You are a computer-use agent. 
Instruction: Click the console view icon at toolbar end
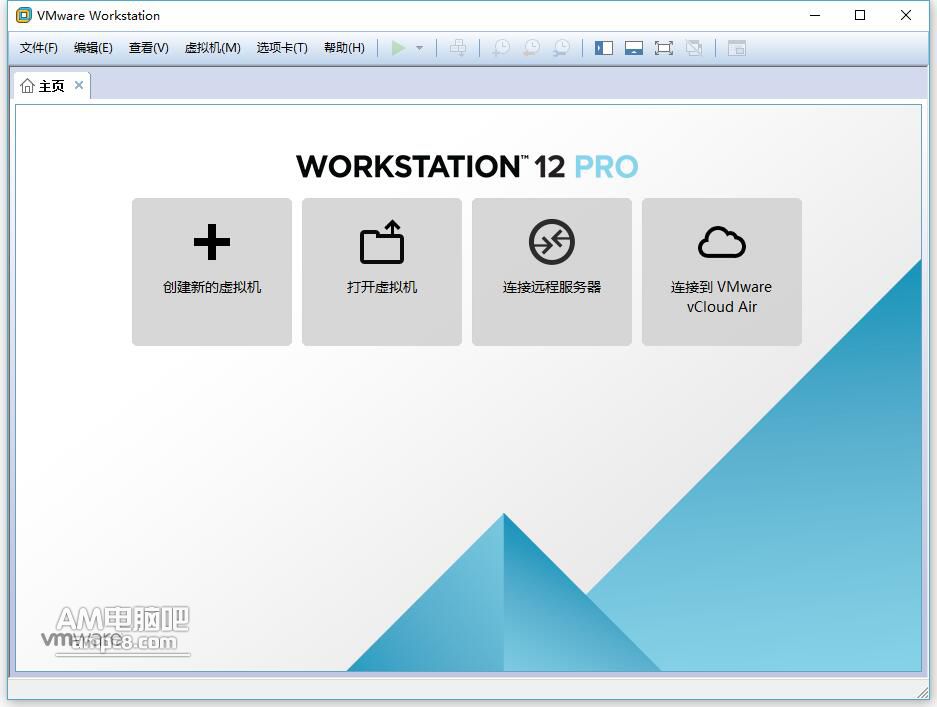pyautogui.click(x=737, y=48)
